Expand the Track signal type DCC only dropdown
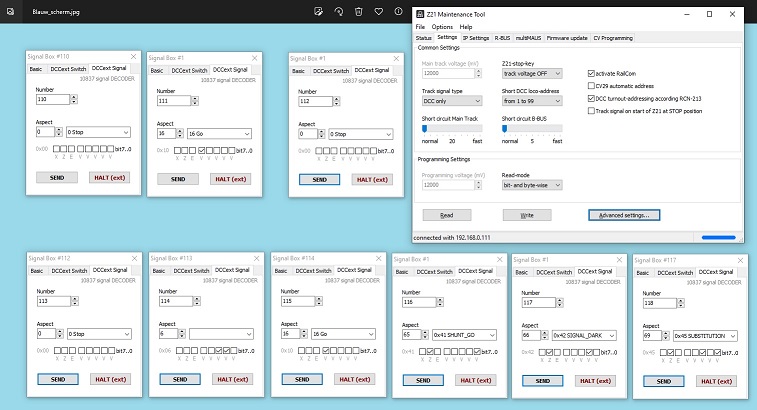Image resolution: width=757 pixels, height=410 pixels. tap(452, 101)
